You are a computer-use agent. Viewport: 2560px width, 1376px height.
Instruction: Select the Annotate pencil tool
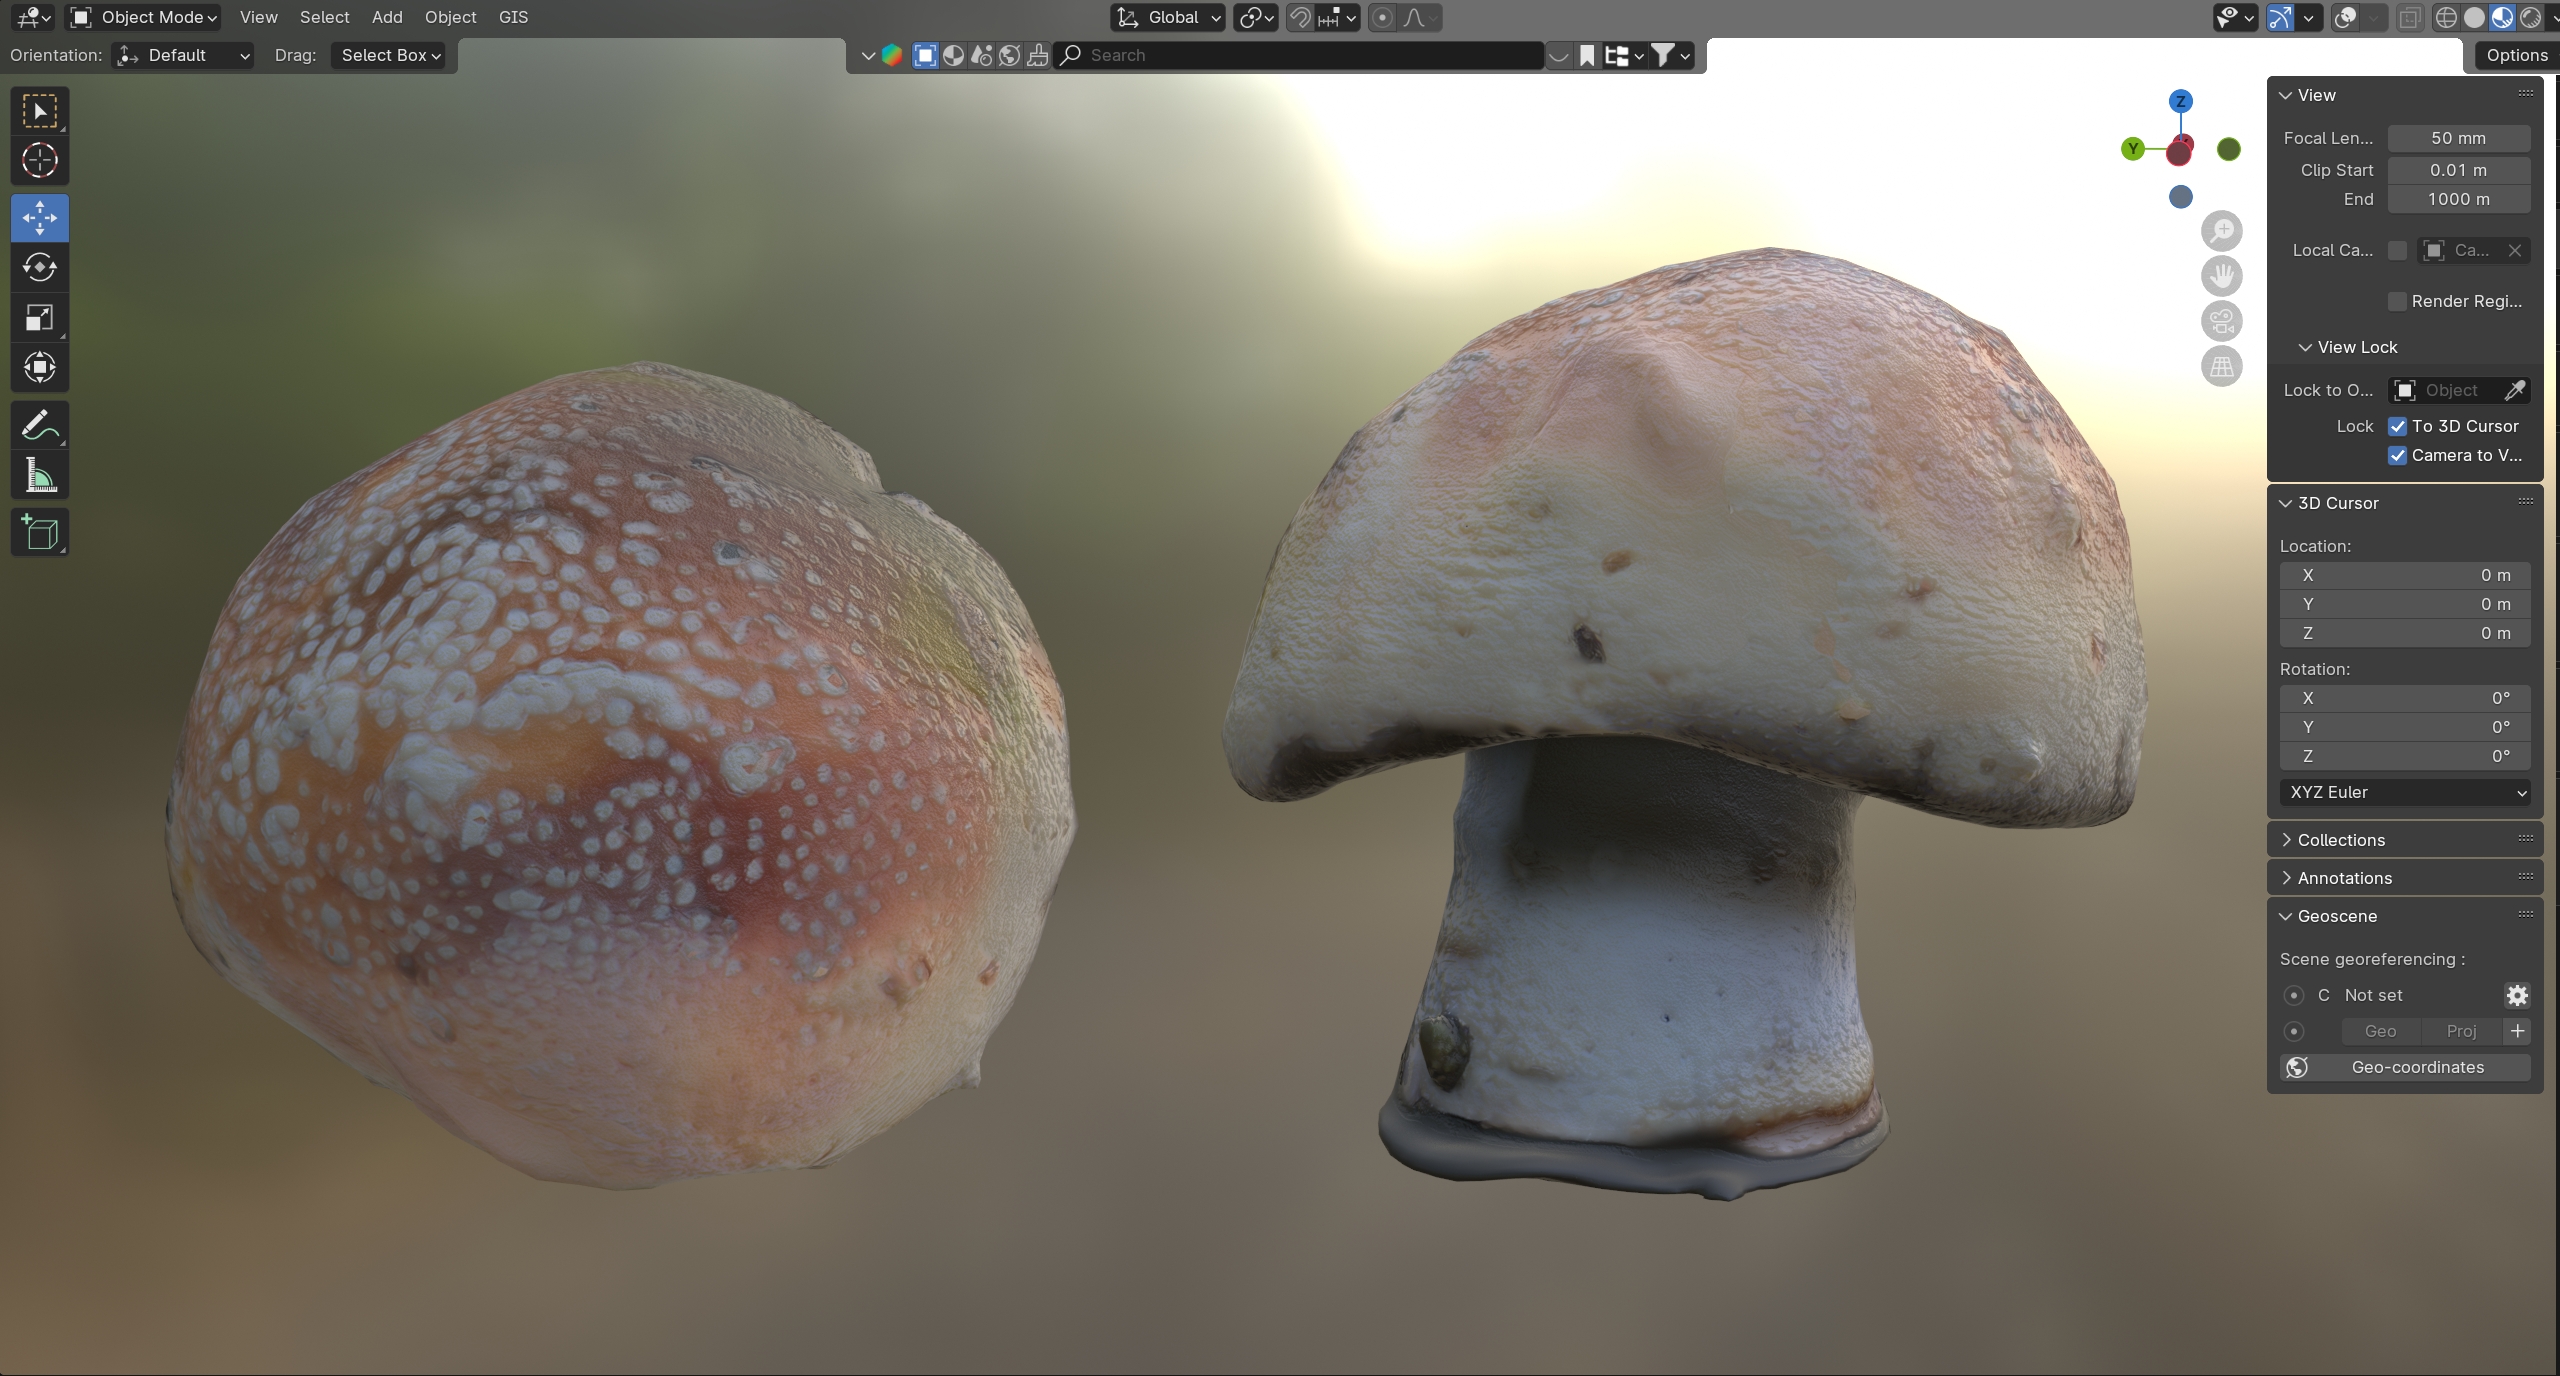tap(40, 426)
